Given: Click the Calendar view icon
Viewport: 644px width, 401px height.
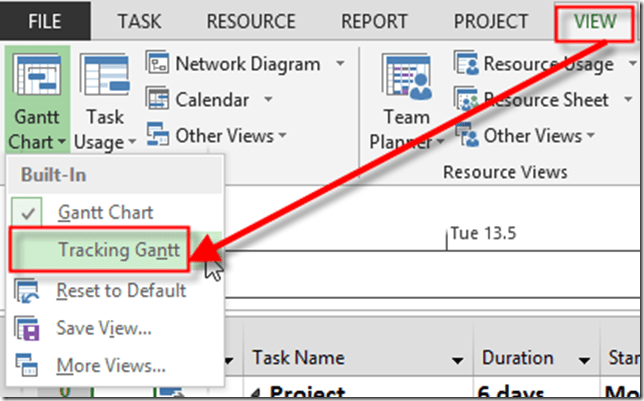Looking at the screenshot, I should pos(159,99).
